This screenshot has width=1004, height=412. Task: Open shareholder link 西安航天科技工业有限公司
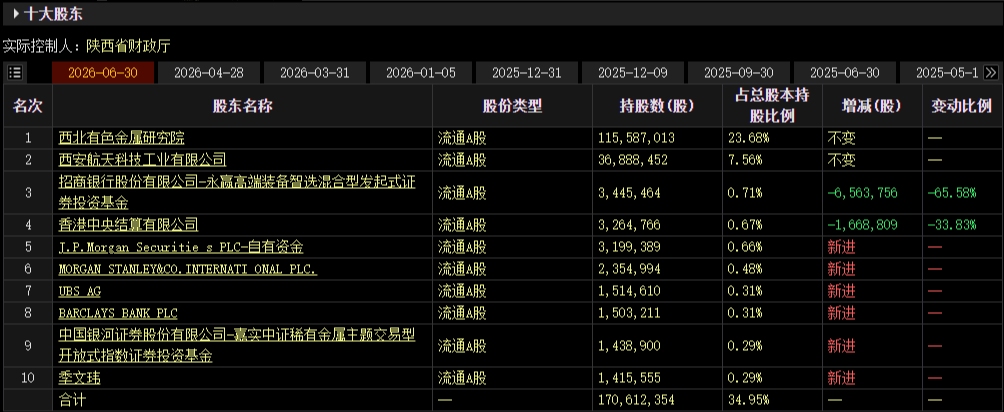click(x=142, y=160)
